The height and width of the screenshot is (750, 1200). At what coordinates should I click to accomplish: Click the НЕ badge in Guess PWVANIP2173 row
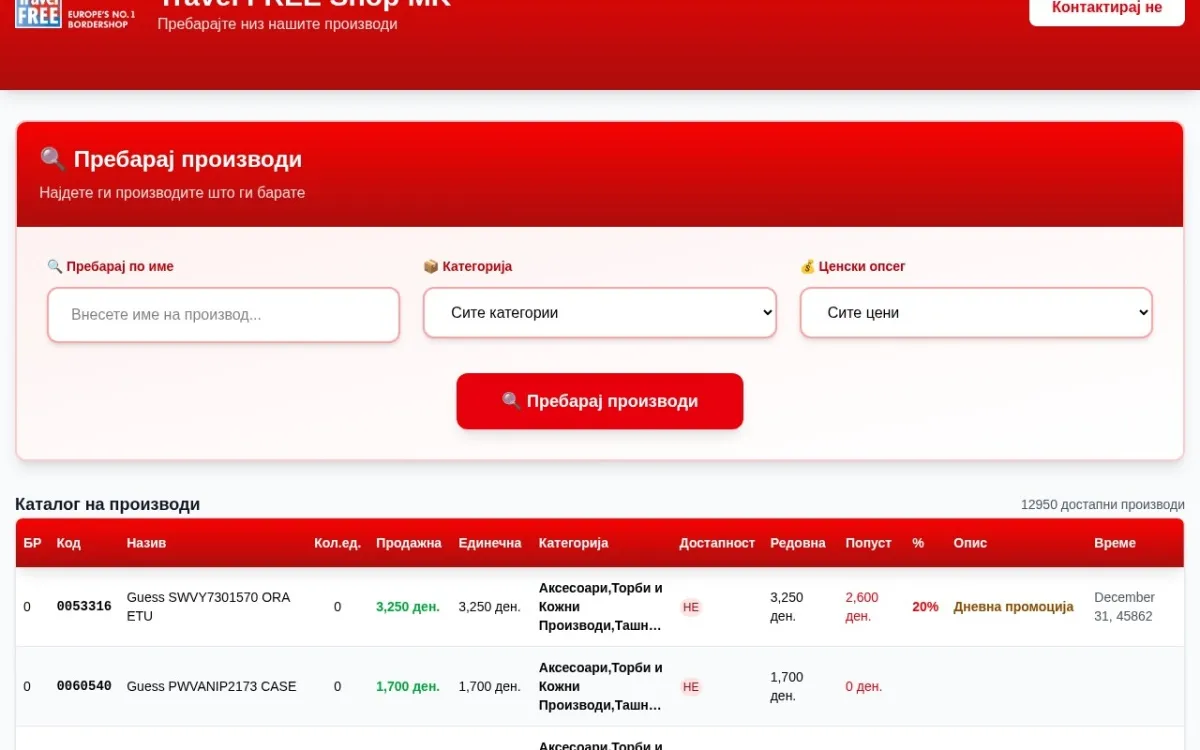pyautogui.click(x=691, y=687)
